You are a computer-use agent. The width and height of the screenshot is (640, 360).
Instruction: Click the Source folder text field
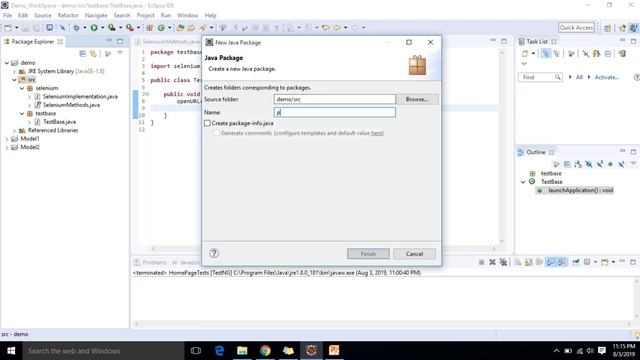334,99
